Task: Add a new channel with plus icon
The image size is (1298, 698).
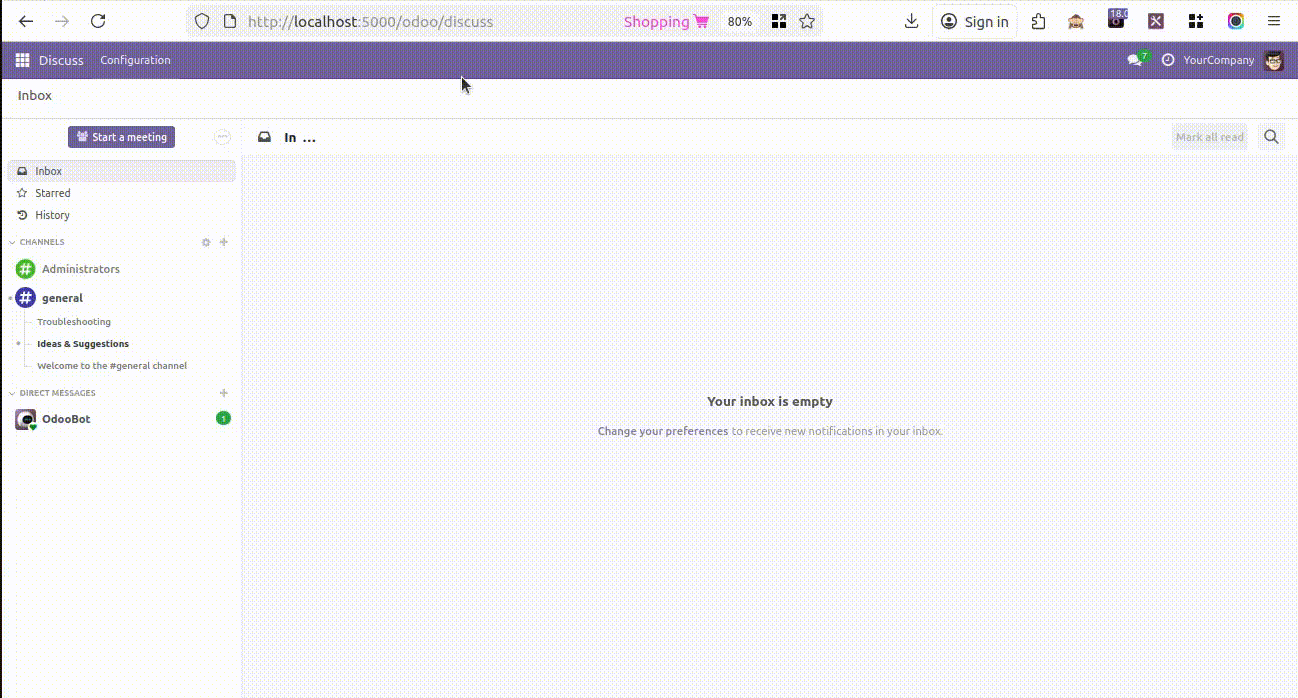Action: click(x=224, y=242)
